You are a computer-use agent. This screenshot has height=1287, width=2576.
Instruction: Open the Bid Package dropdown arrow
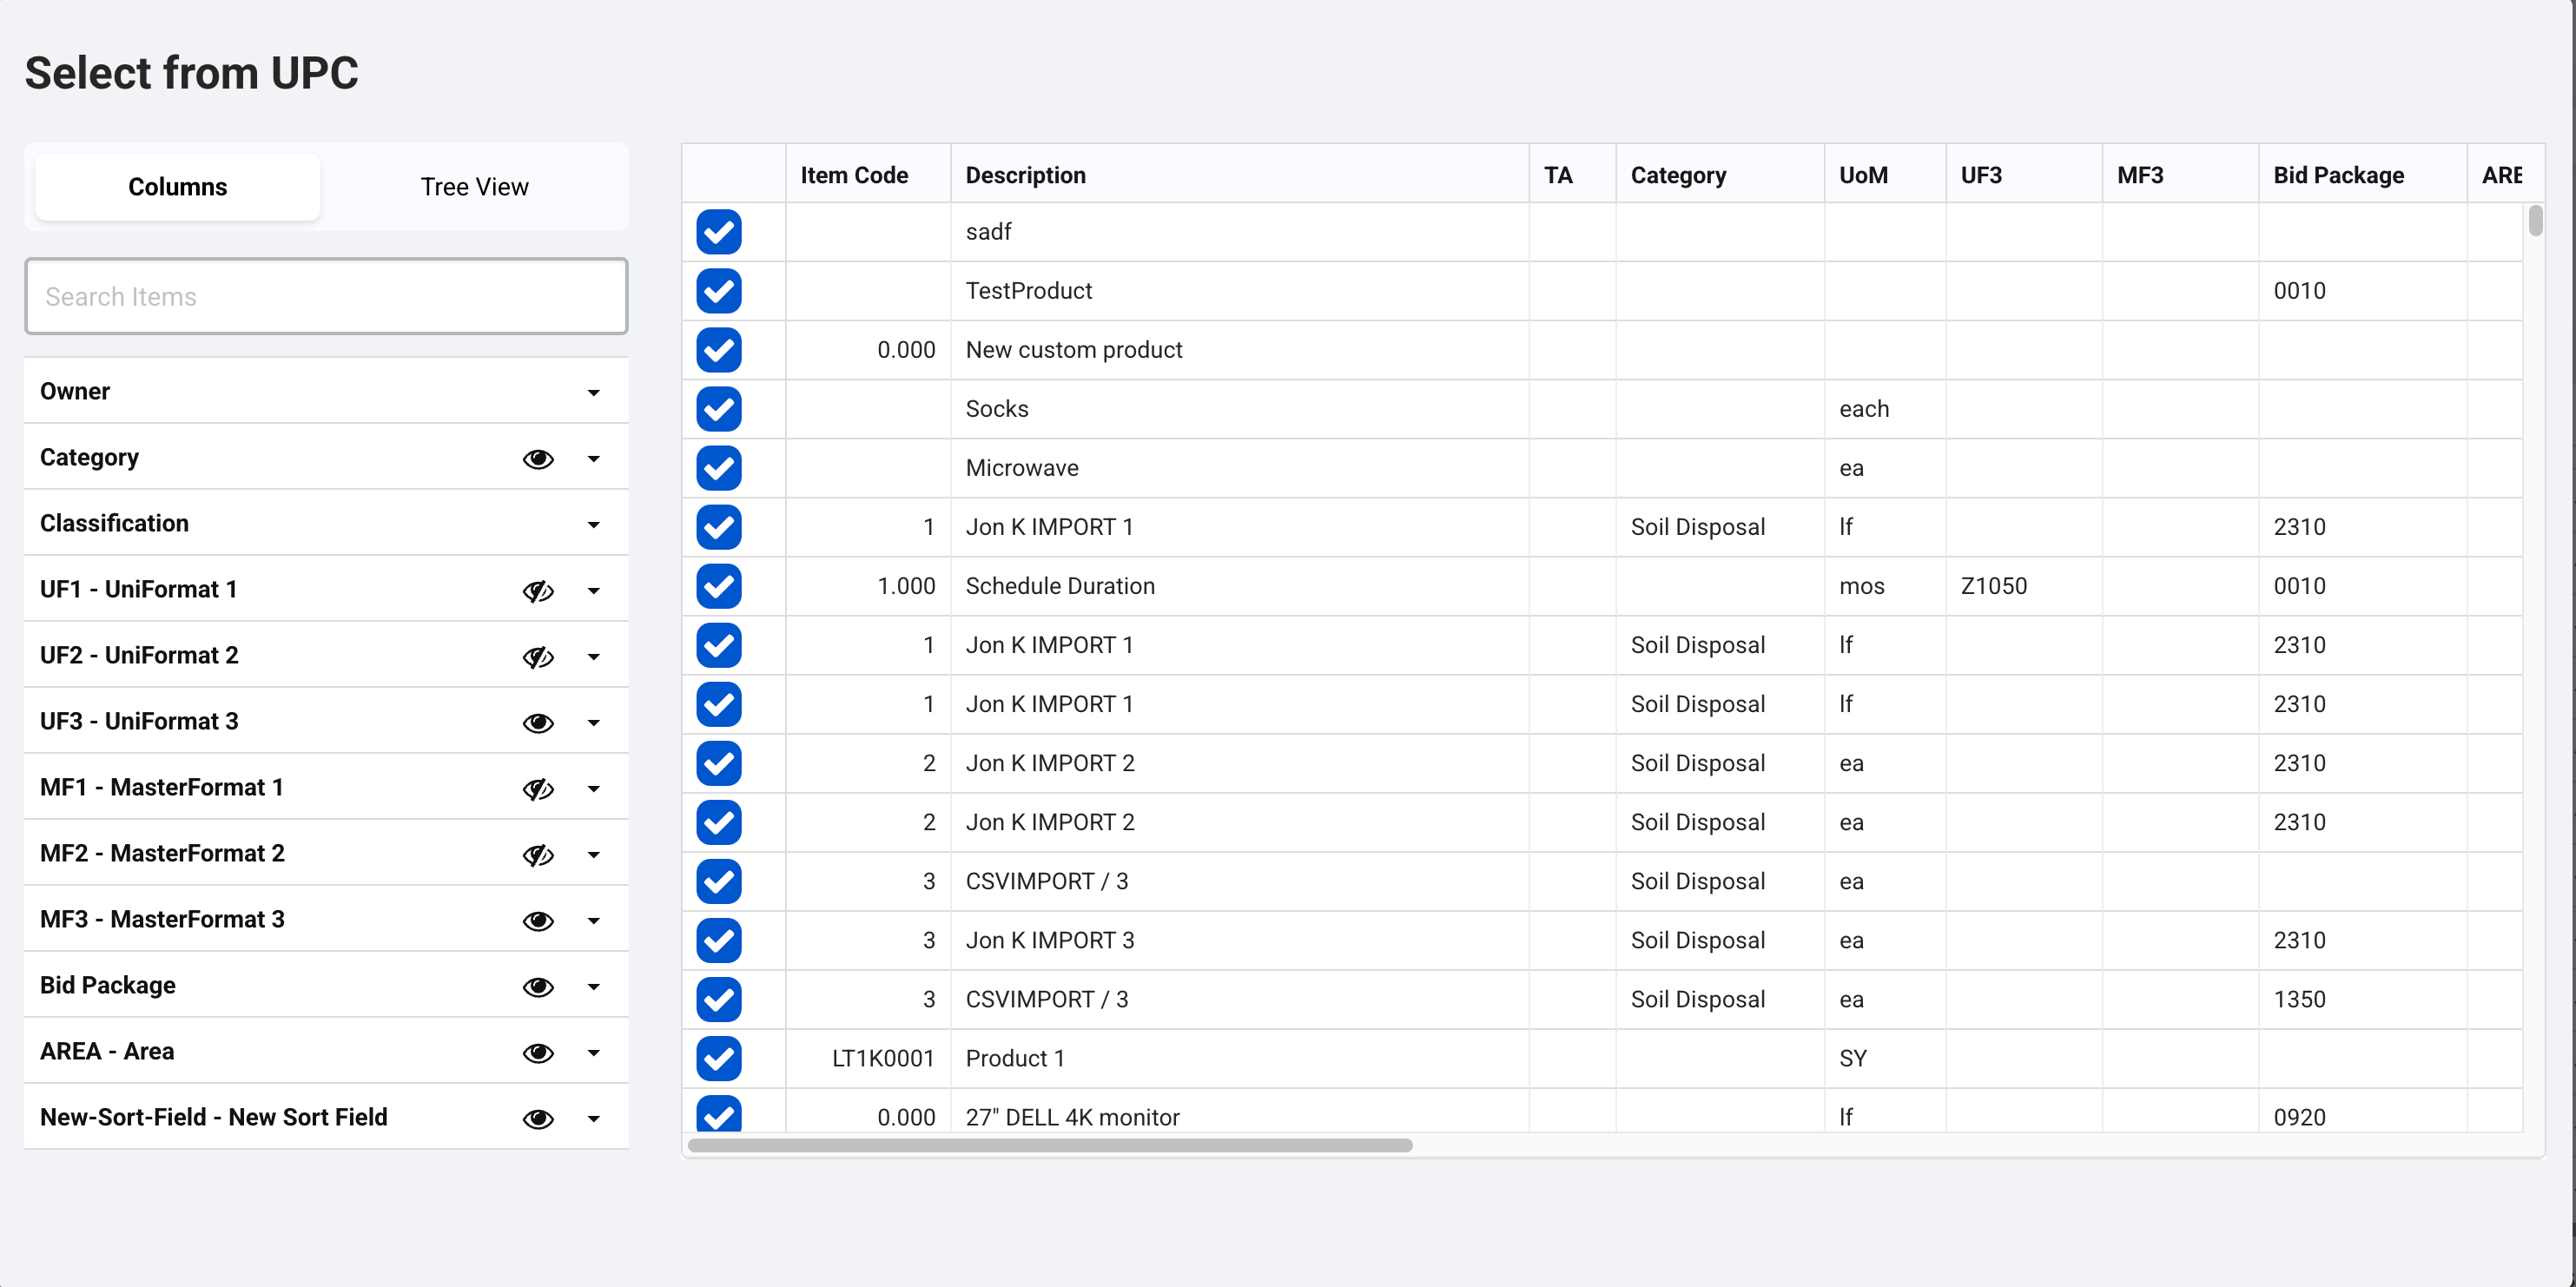click(593, 986)
